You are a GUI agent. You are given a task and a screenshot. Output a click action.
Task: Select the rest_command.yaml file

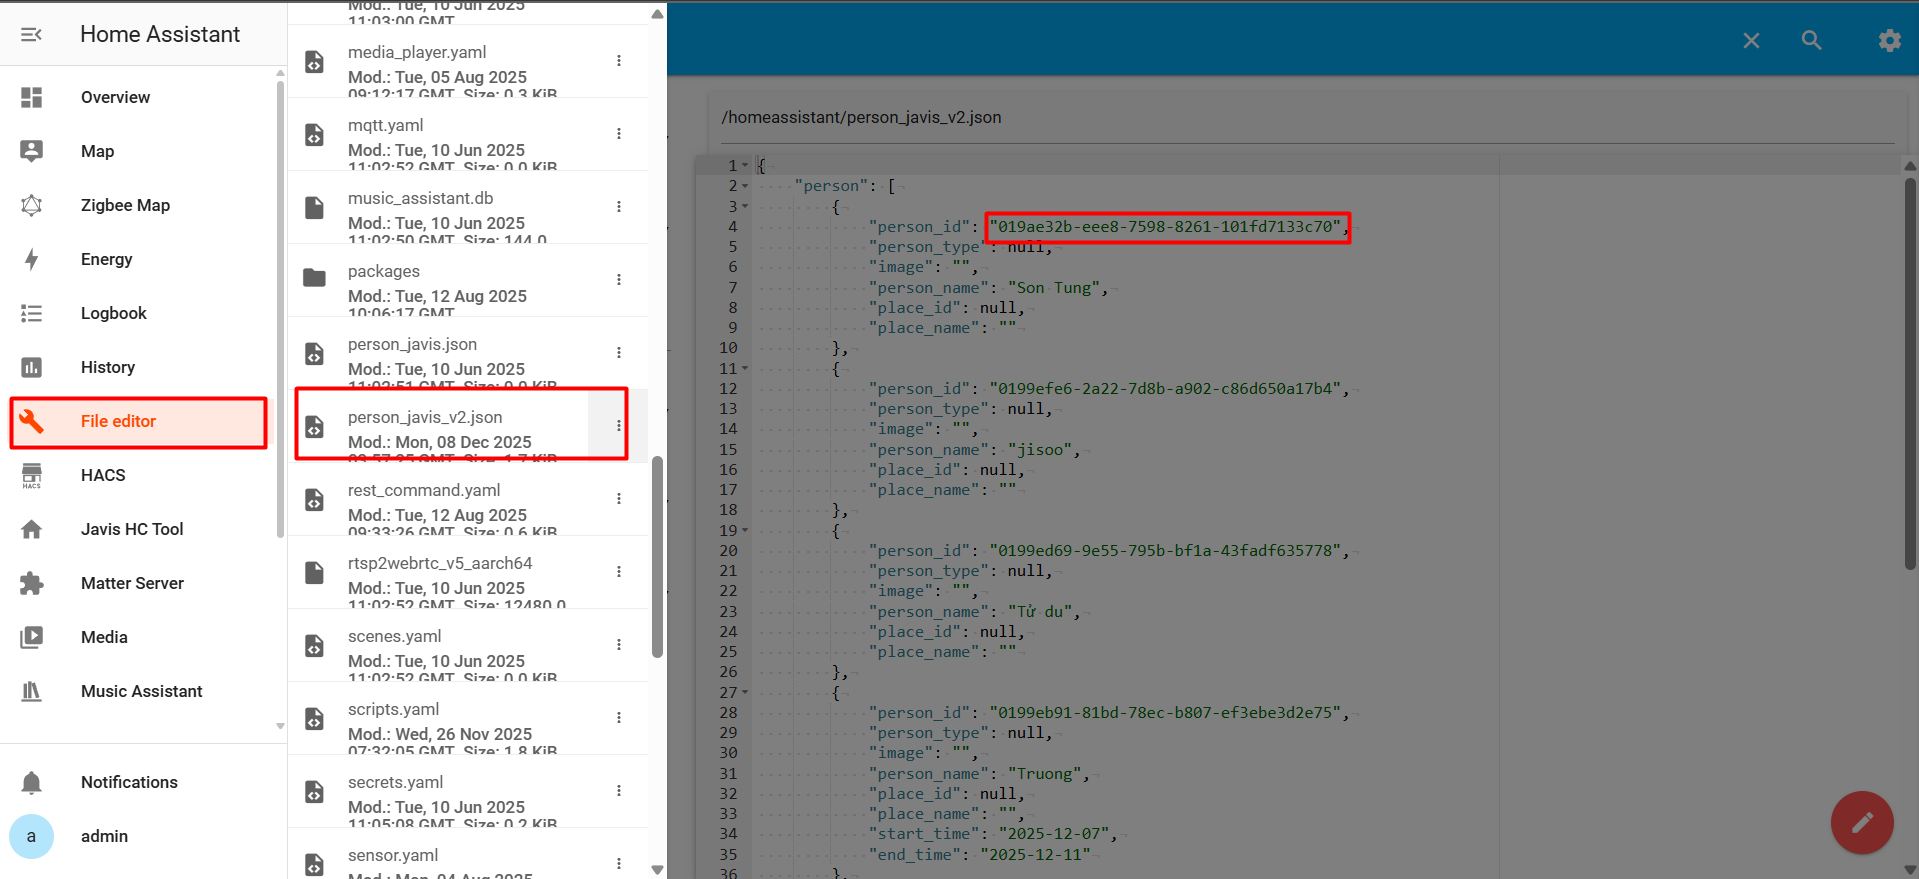[424, 491]
